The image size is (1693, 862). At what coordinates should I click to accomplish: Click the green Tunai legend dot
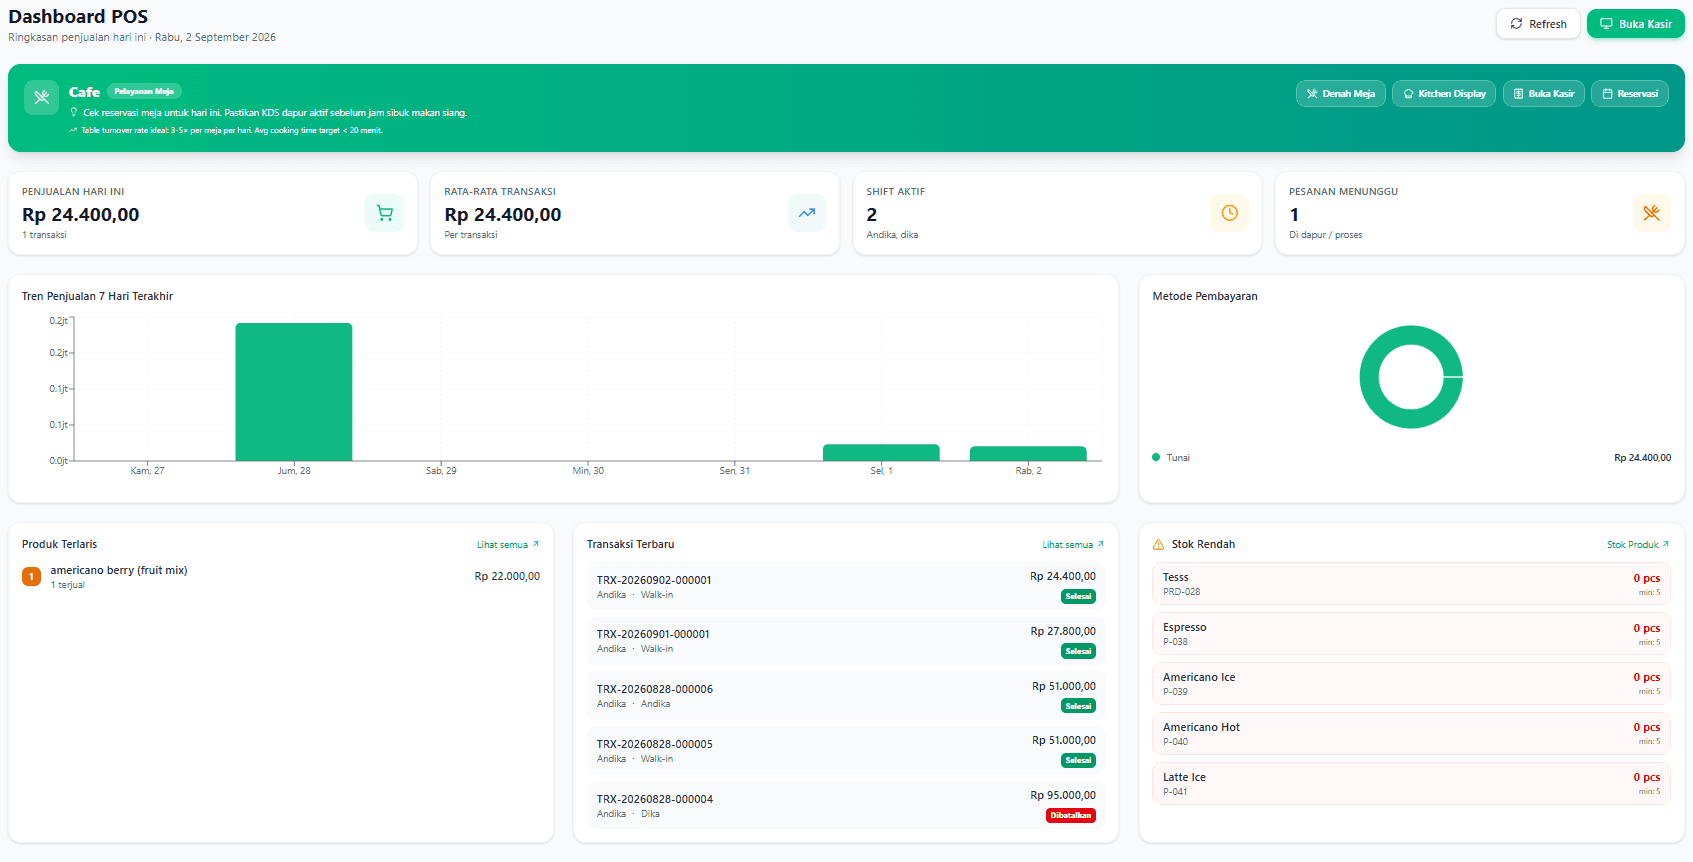point(1156,457)
